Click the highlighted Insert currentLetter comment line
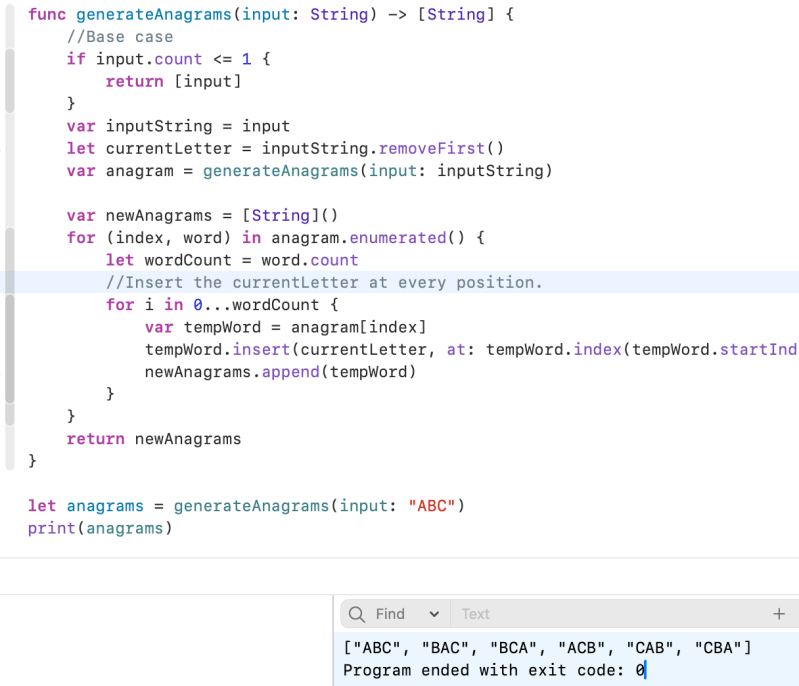Image resolution: width=799 pixels, height=686 pixels. (x=324, y=282)
